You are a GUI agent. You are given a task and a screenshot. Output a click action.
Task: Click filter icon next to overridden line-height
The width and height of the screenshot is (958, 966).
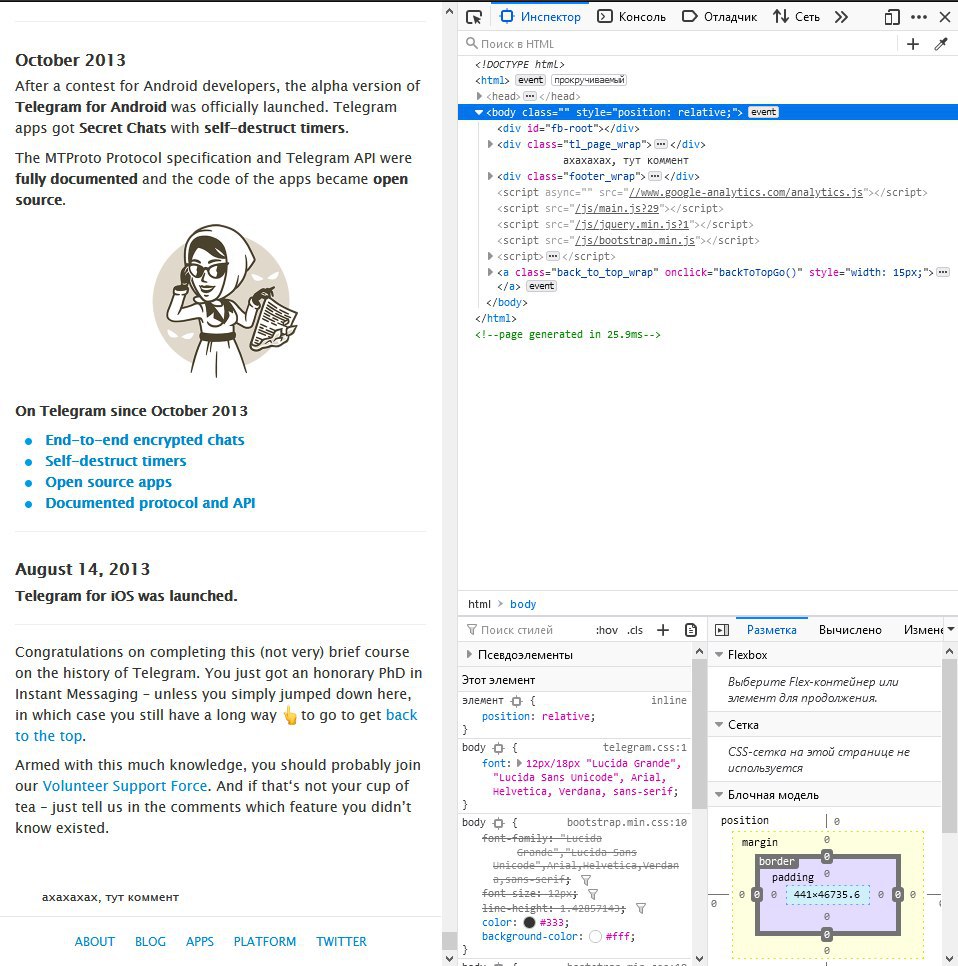[641, 908]
